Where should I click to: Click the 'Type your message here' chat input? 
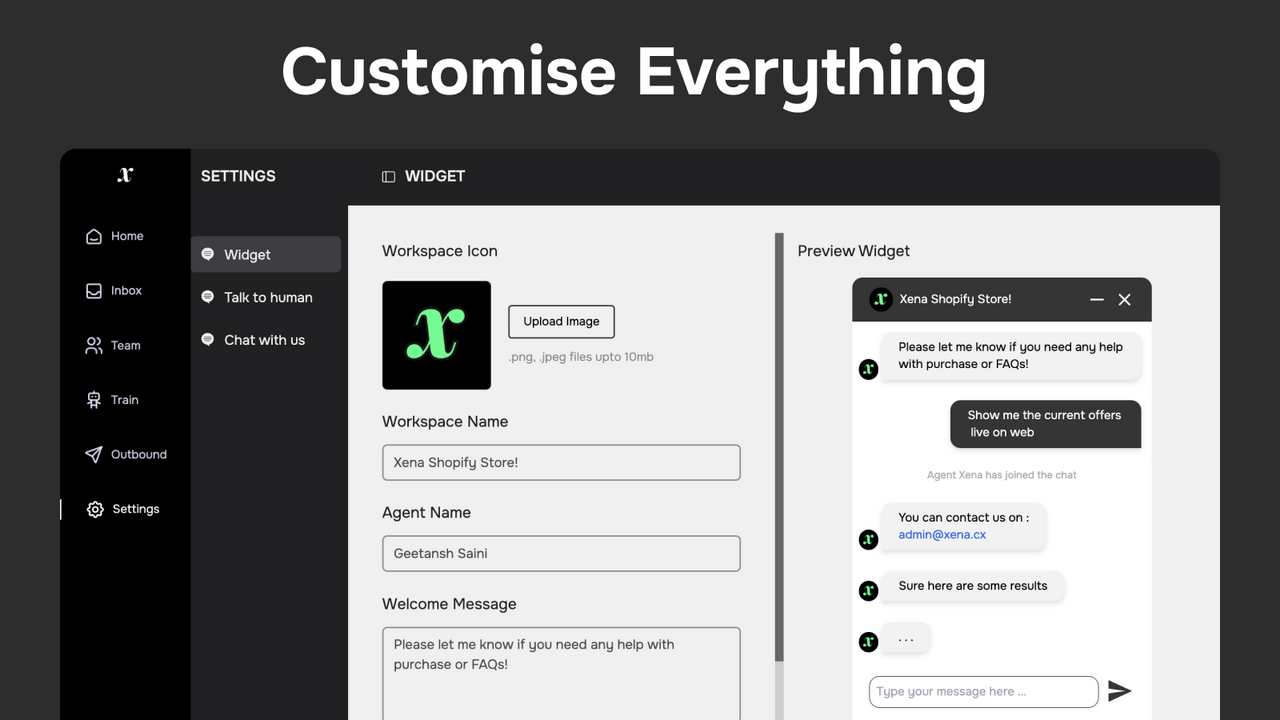coord(983,692)
